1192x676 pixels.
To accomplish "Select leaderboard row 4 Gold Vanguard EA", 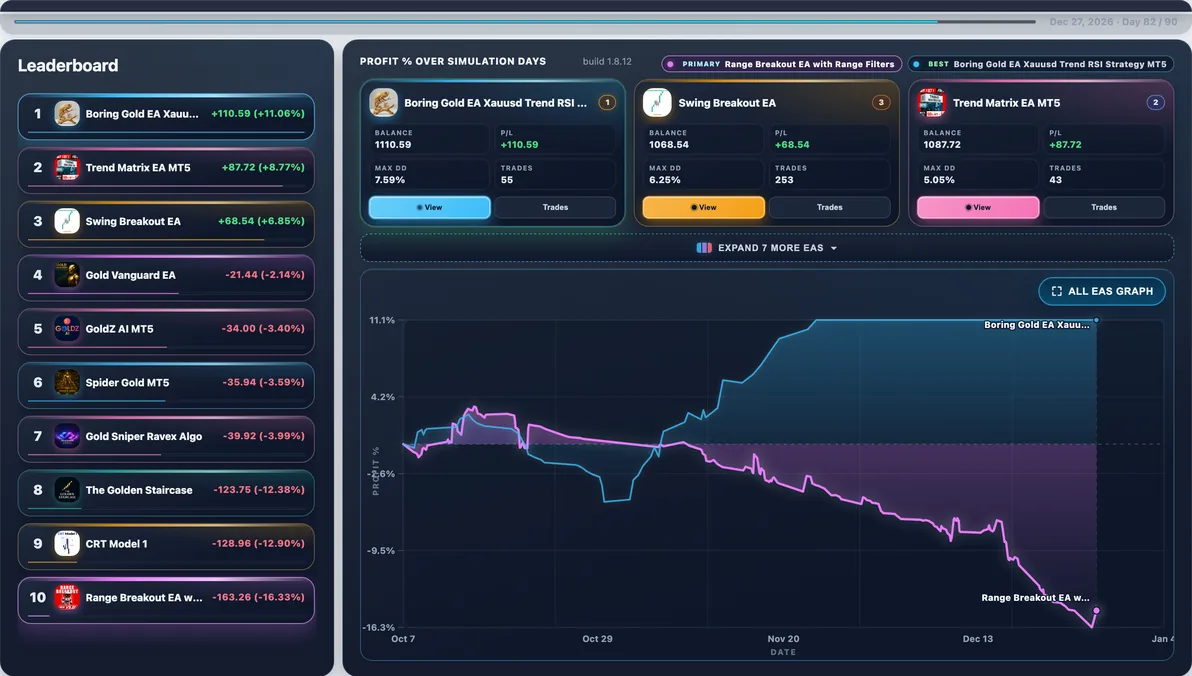I will tap(166, 278).
